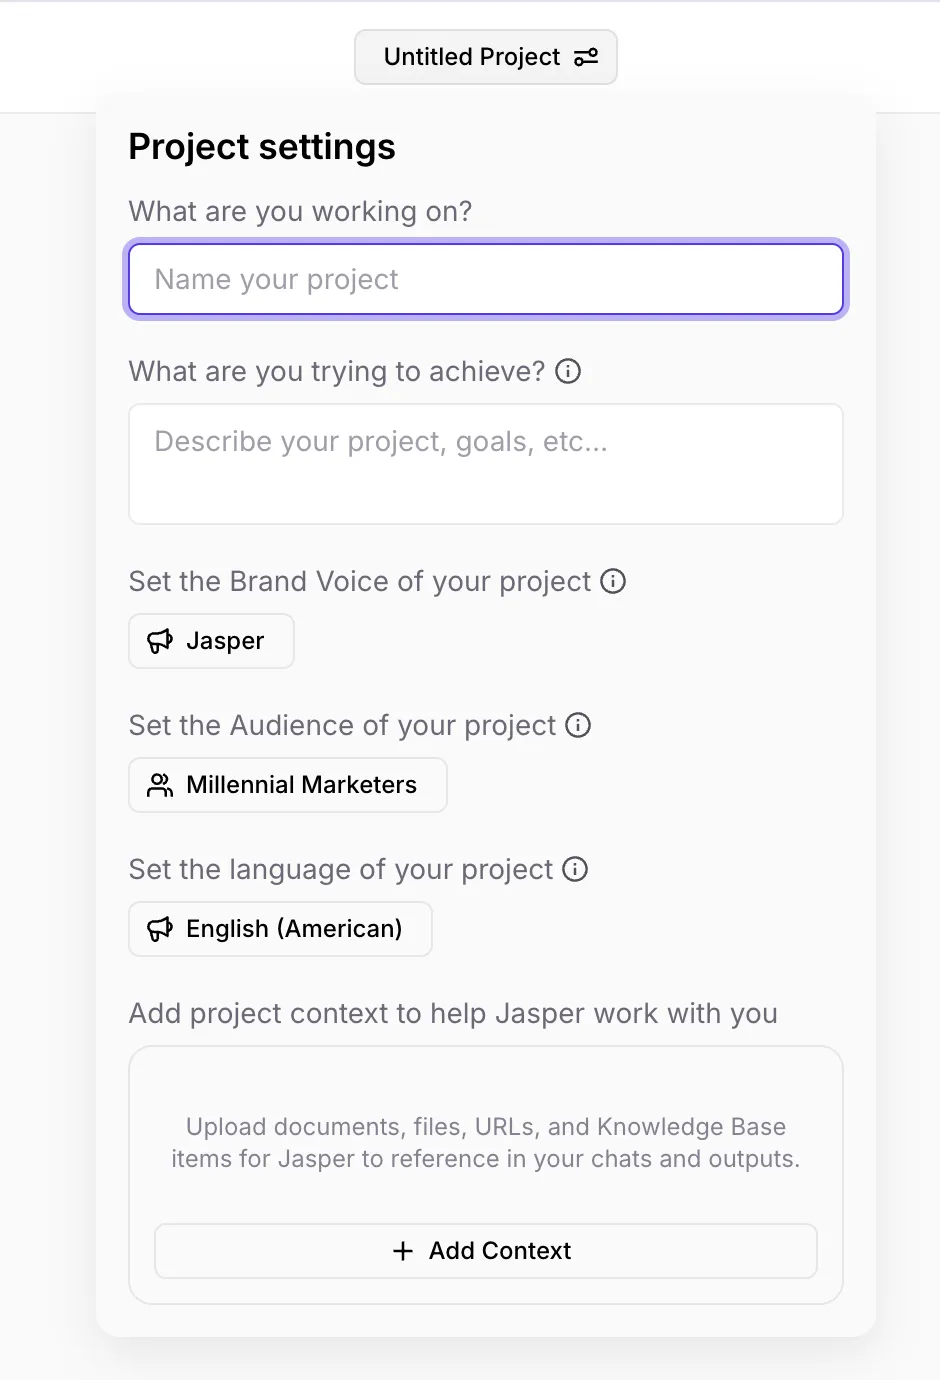This screenshot has height=1380, width=940.
Task: Click the megaphone icon on Jasper chip
Action: (160, 641)
